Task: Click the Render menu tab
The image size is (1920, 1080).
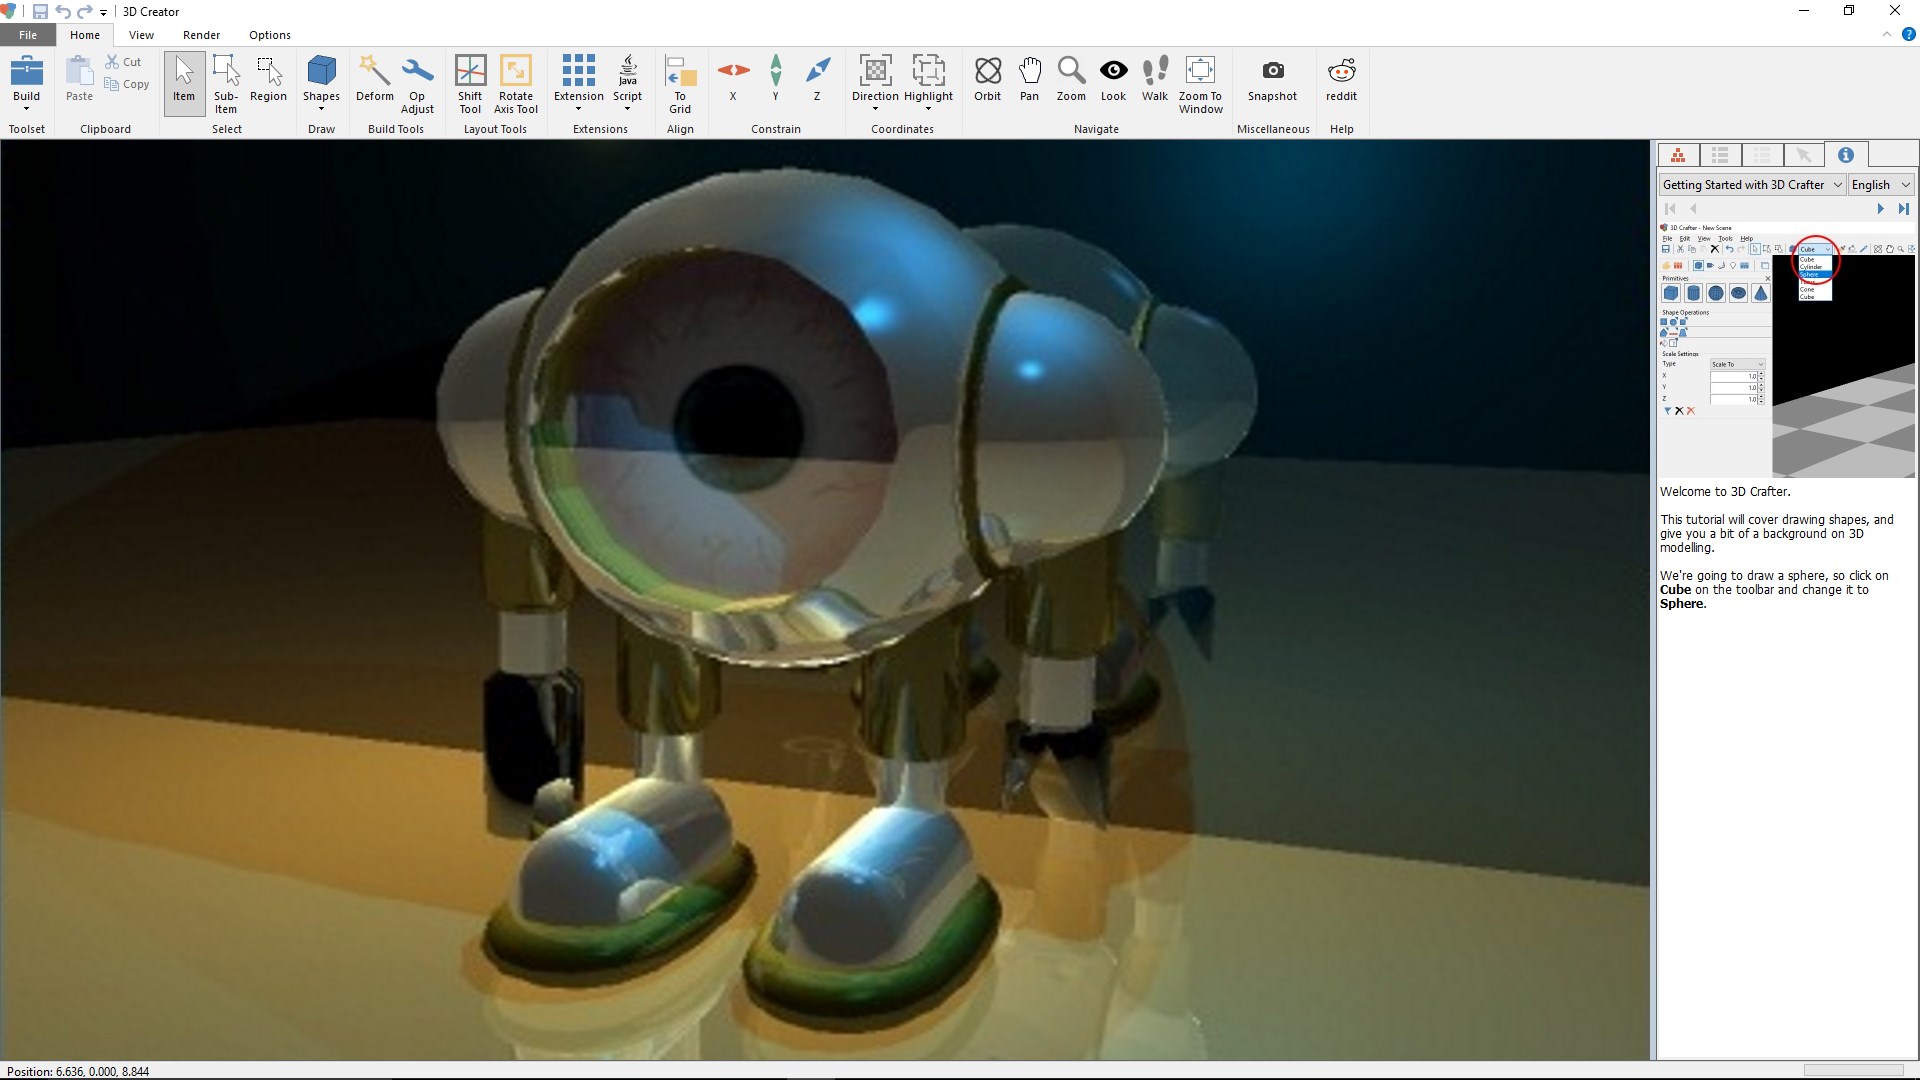Action: pyautogui.click(x=200, y=34)
